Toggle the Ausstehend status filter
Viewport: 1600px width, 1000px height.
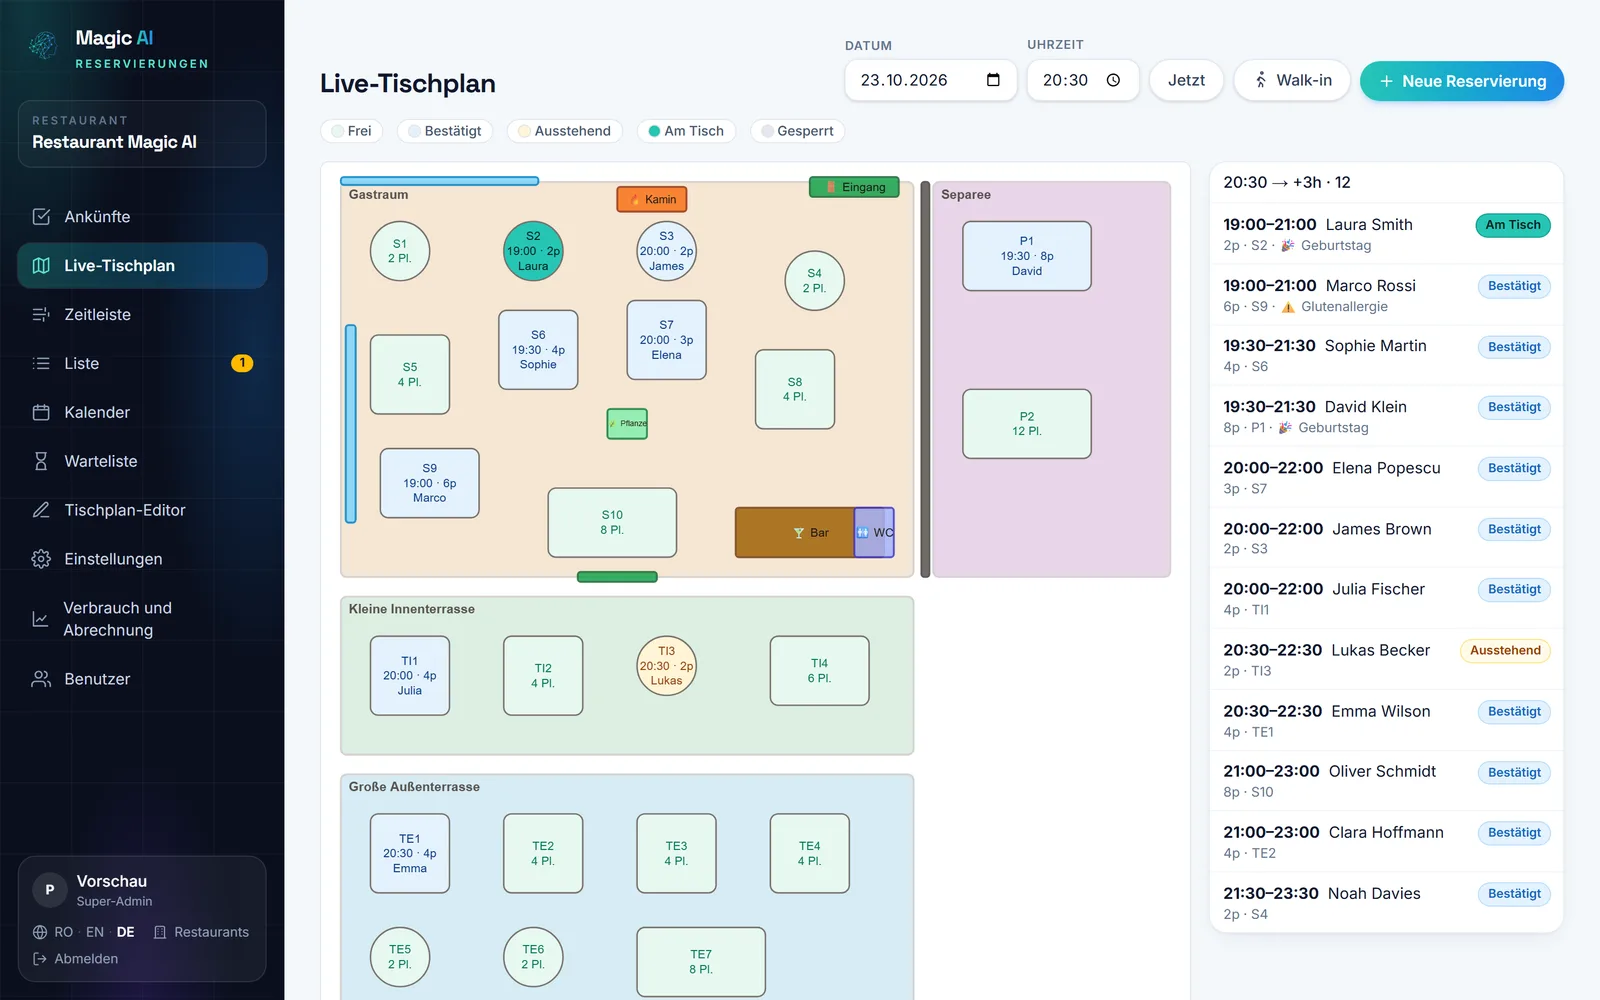(565, 131)
